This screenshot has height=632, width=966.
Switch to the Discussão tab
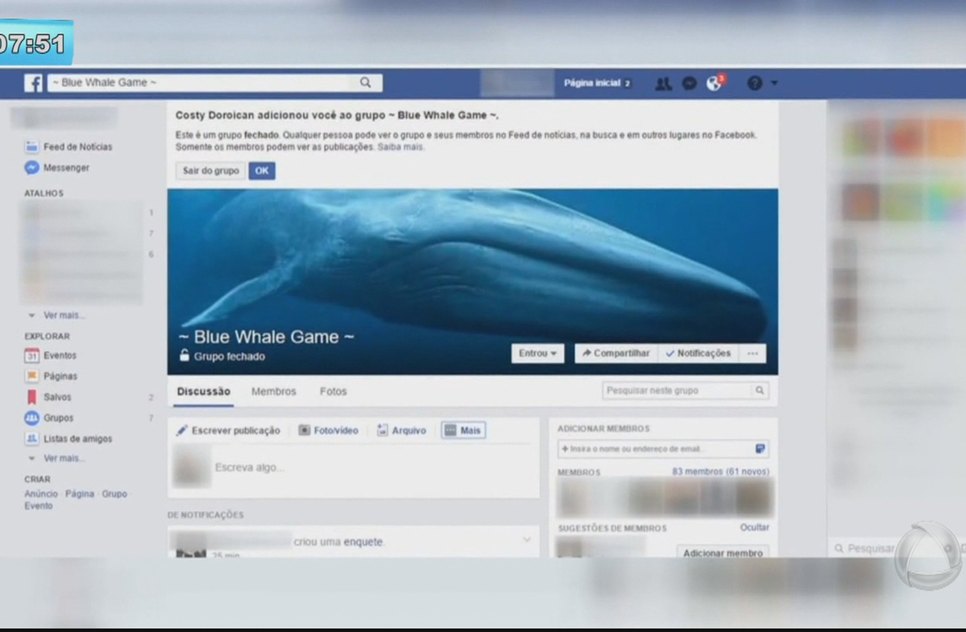coord(203,392)
